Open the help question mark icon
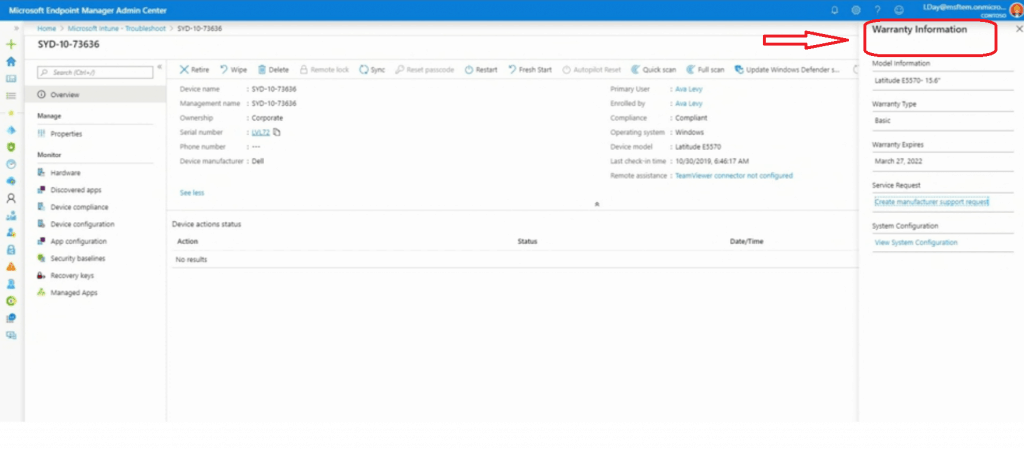The height and width of the screenshot is (450, 1024). coord(878,10)
